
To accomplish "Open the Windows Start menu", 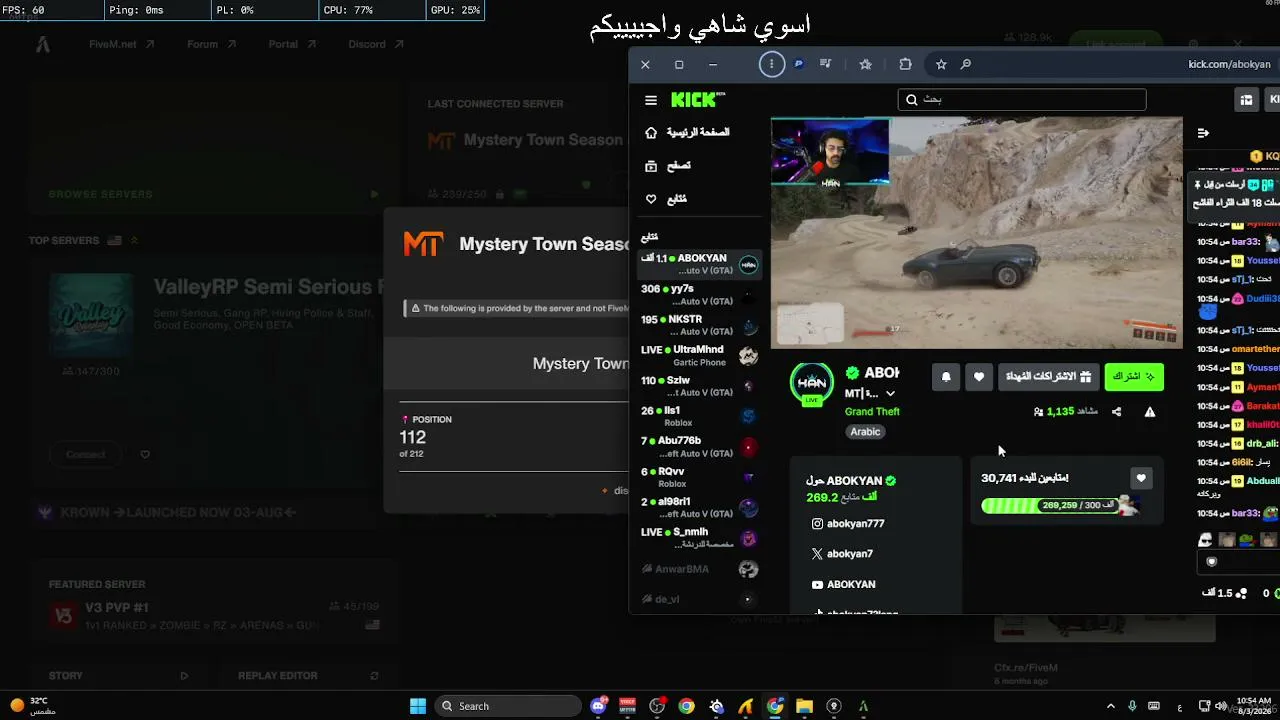I will 418,706.
